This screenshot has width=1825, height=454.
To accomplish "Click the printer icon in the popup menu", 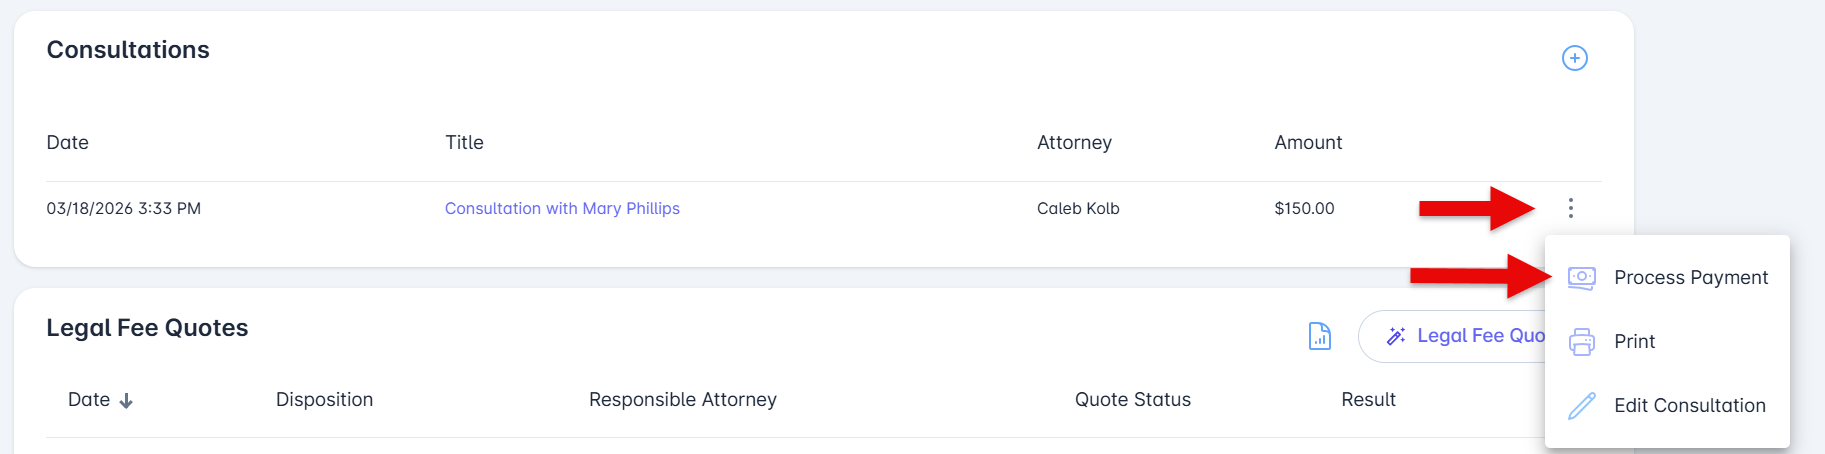I will click(x=1581, y=342).
